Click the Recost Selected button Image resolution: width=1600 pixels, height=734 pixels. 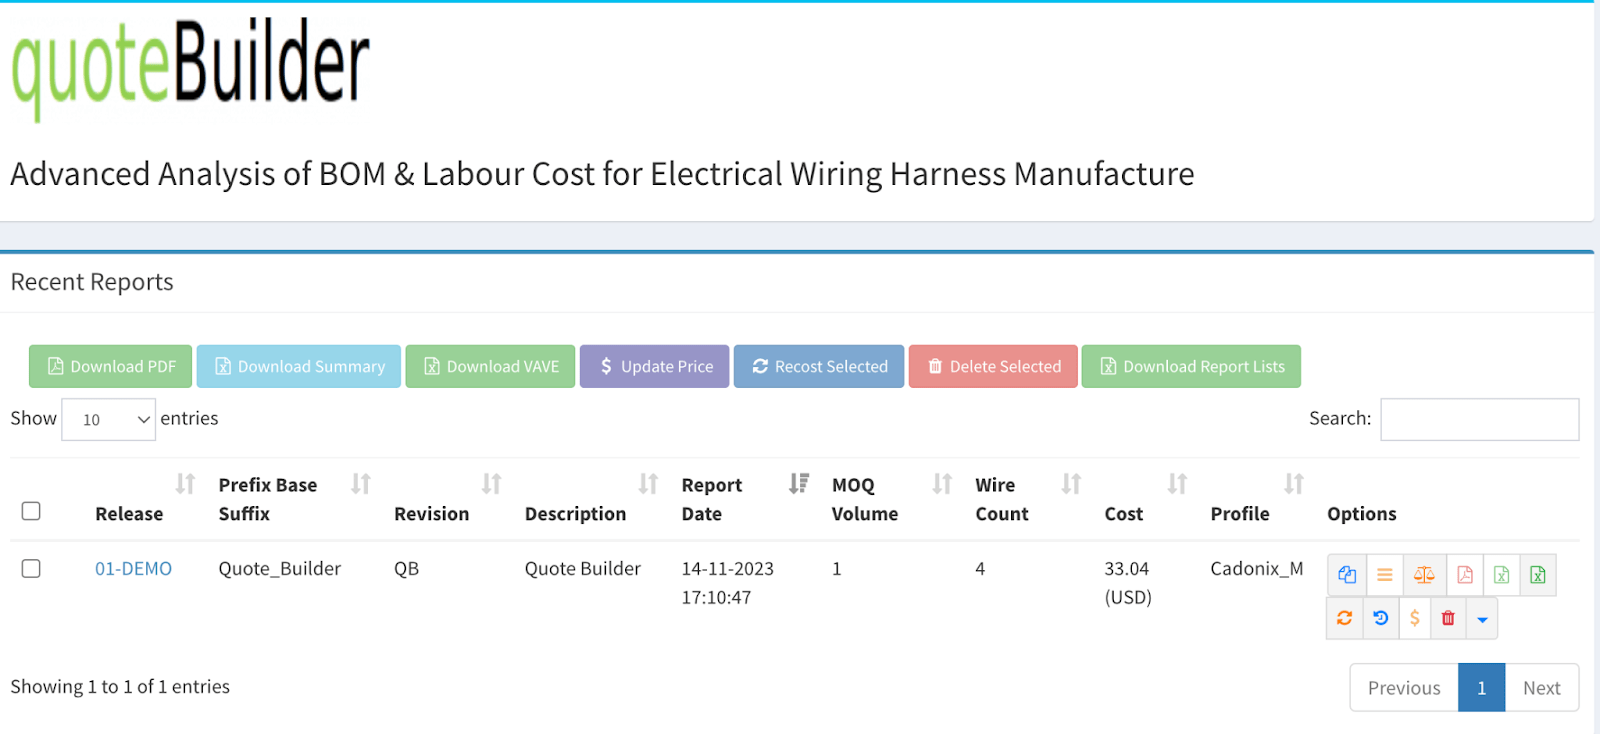click(x=819, y=366)
